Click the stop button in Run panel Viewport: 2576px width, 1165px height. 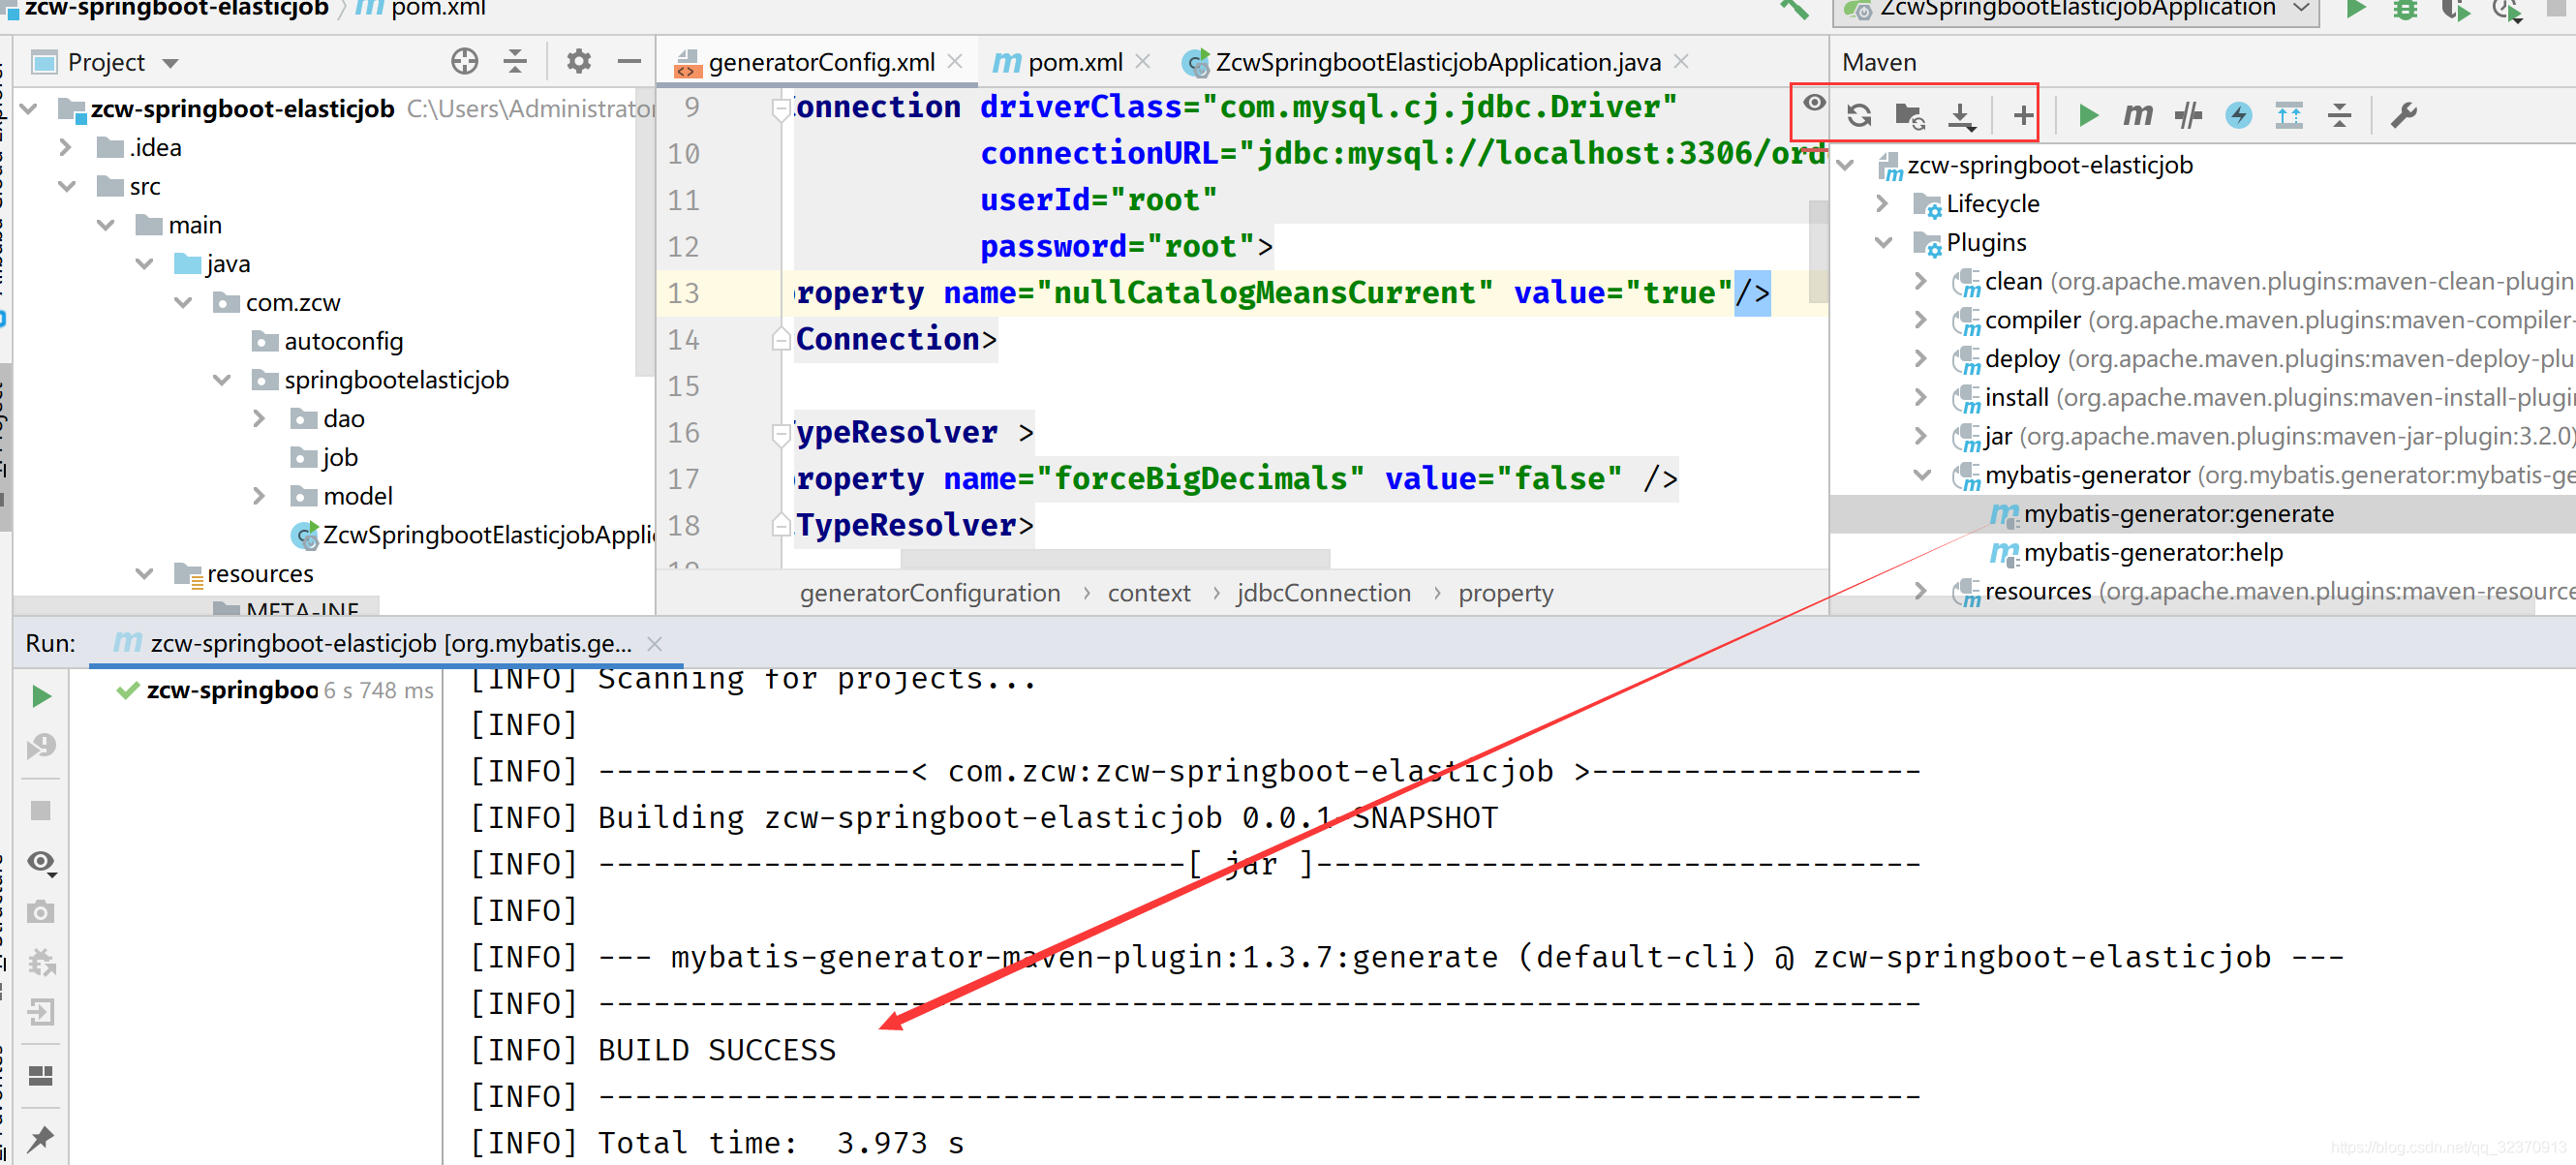click(x=40, y=810)
